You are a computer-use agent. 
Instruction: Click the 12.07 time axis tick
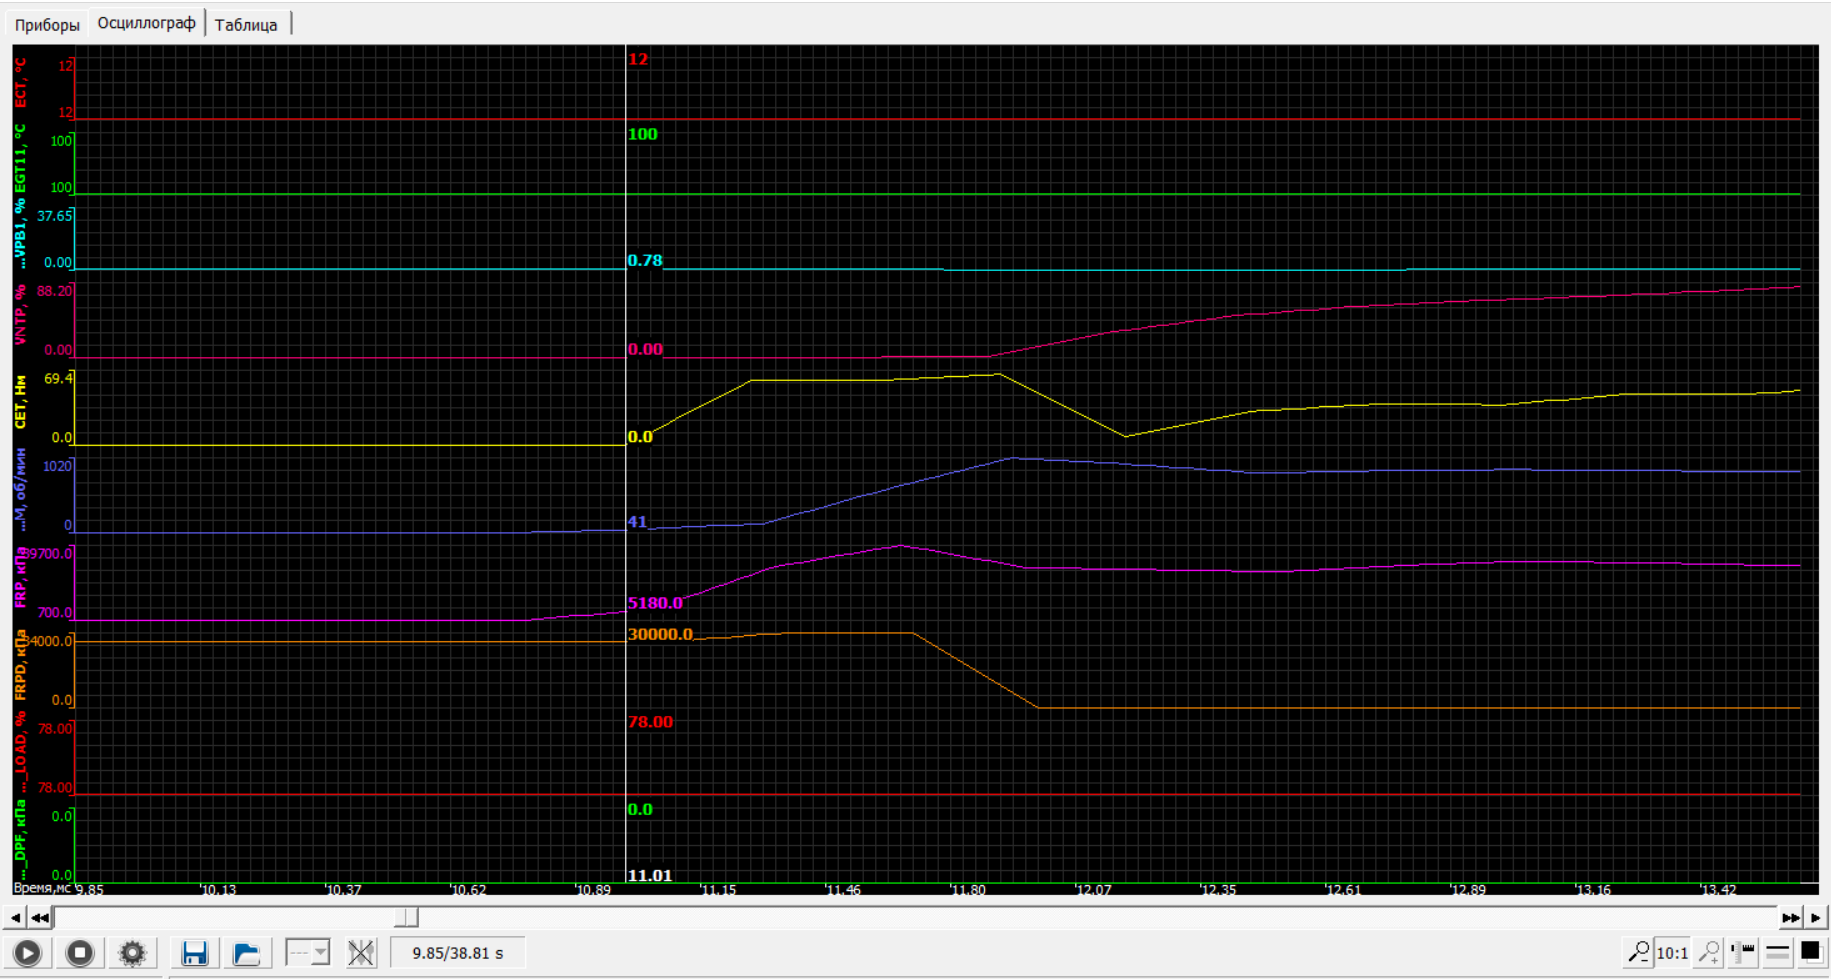coord(1093,889)
